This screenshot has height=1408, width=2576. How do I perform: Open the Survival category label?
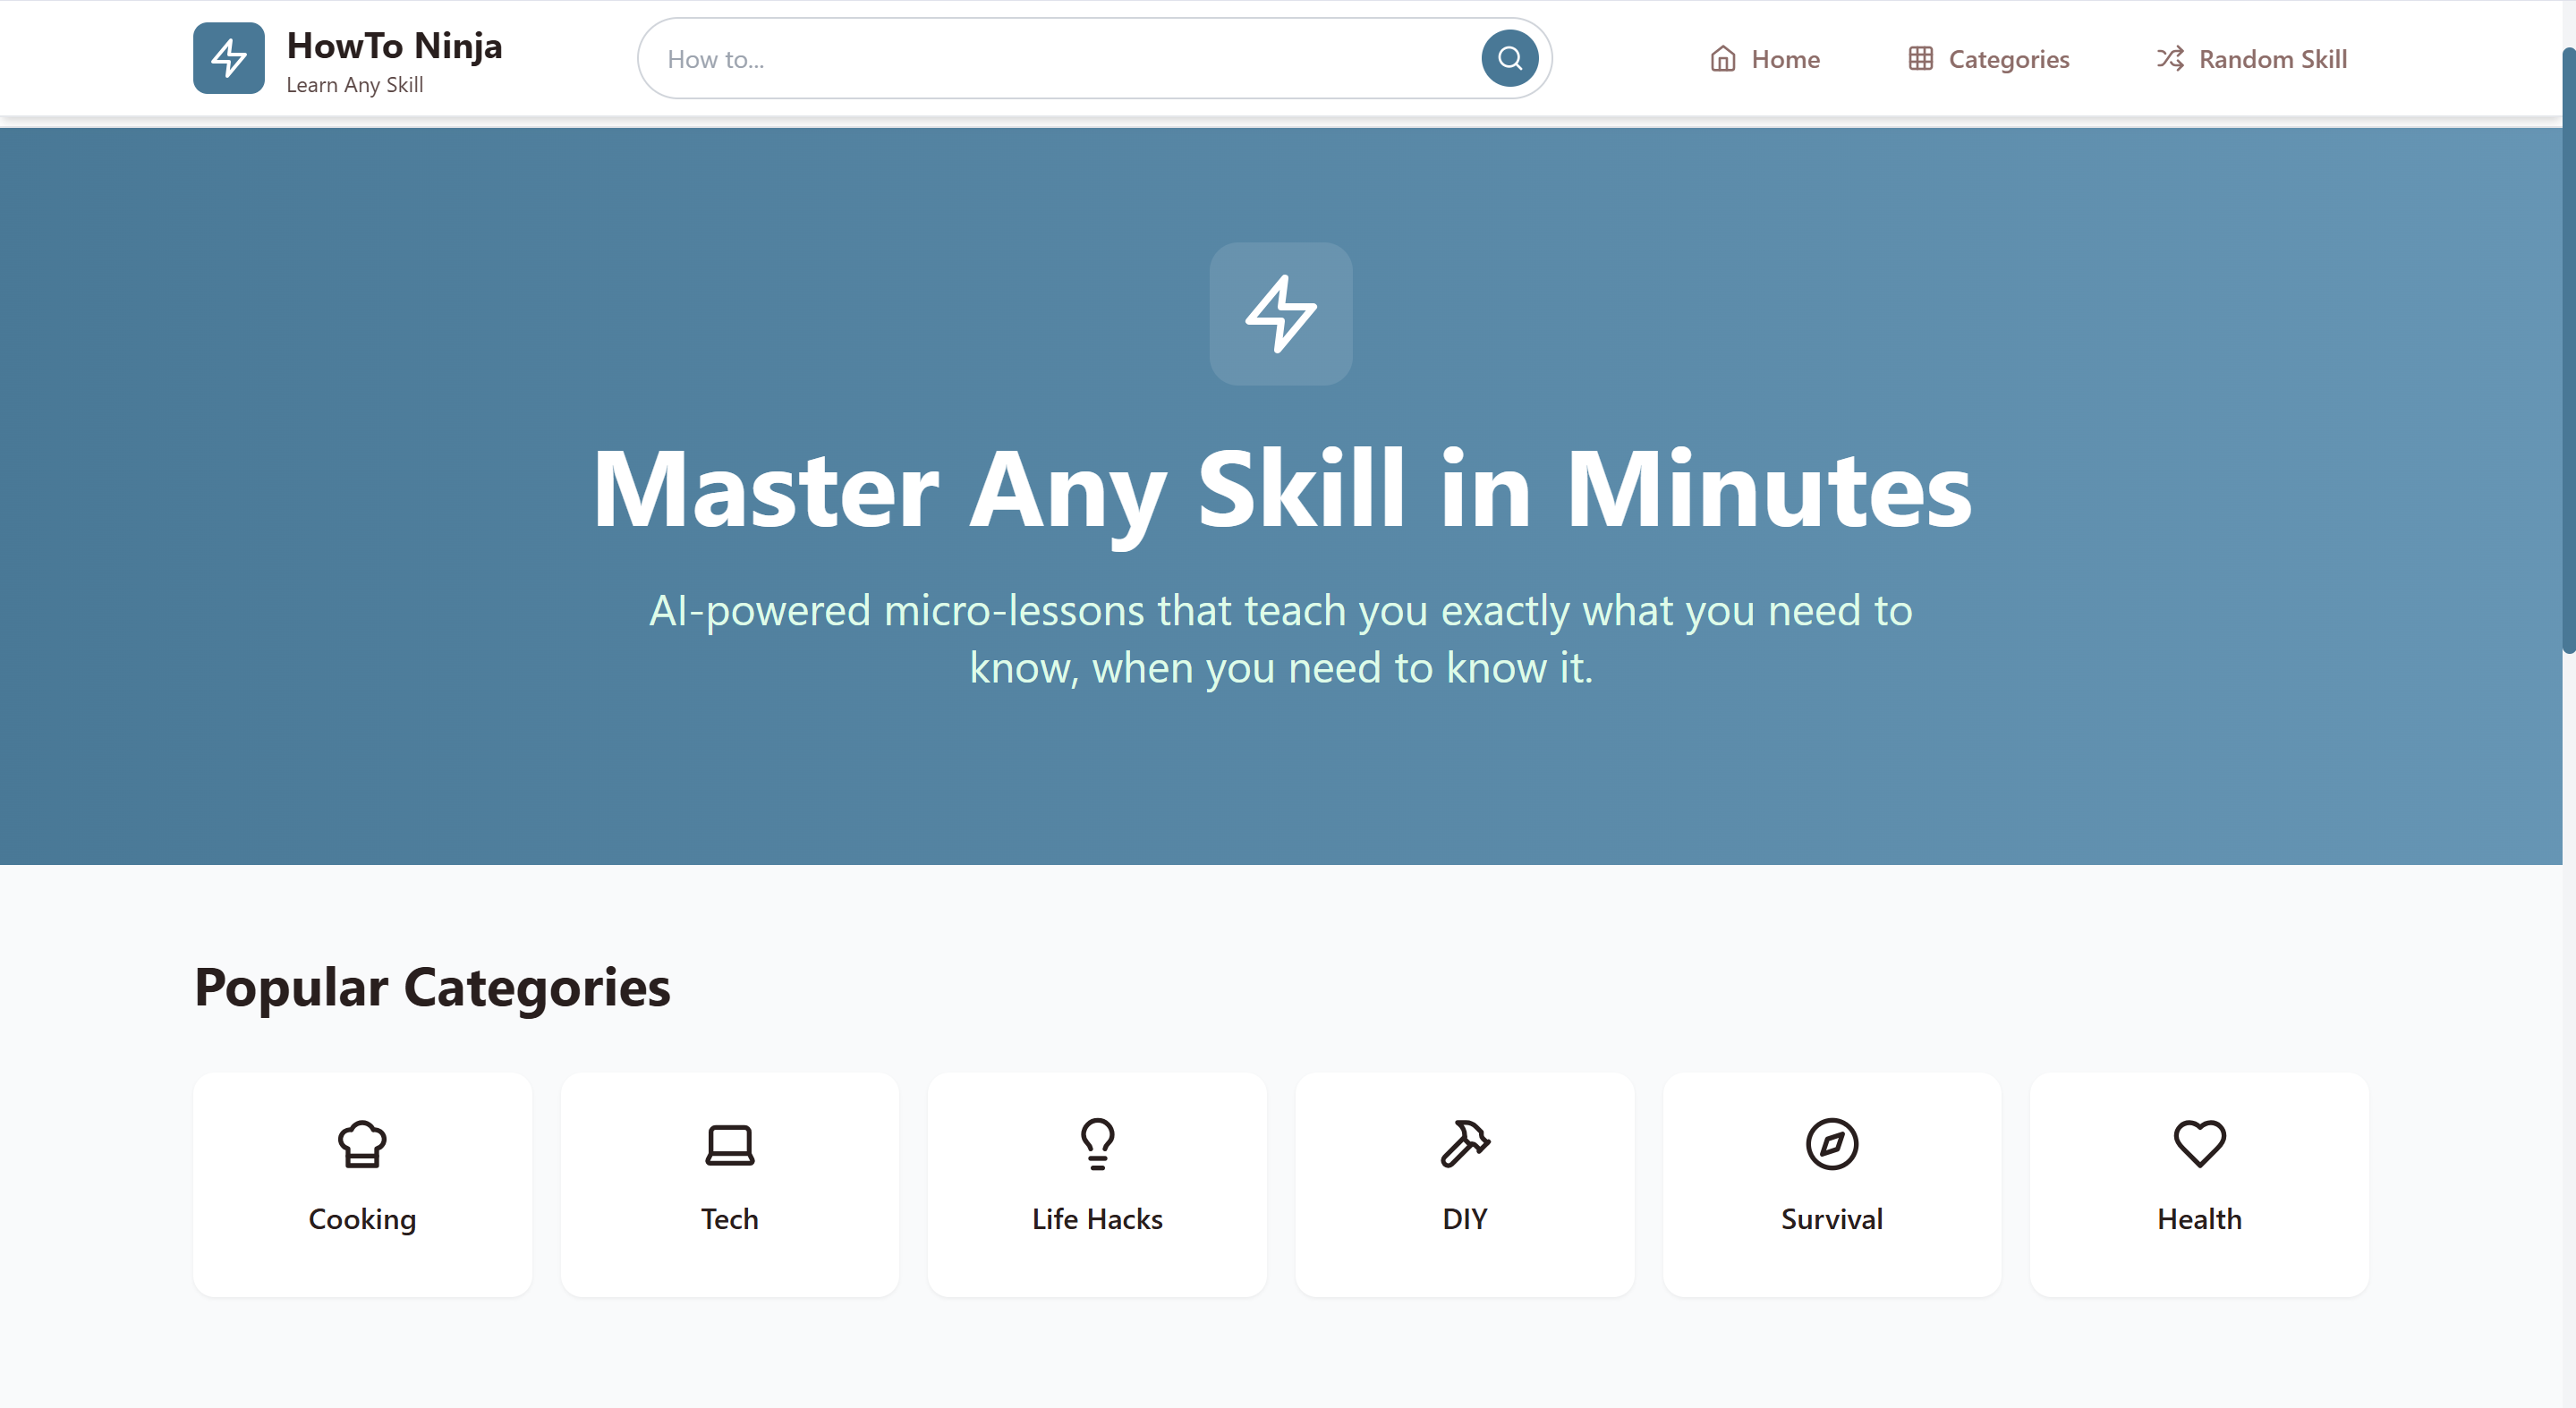pyautogui.click(x=1831, y=1219)
